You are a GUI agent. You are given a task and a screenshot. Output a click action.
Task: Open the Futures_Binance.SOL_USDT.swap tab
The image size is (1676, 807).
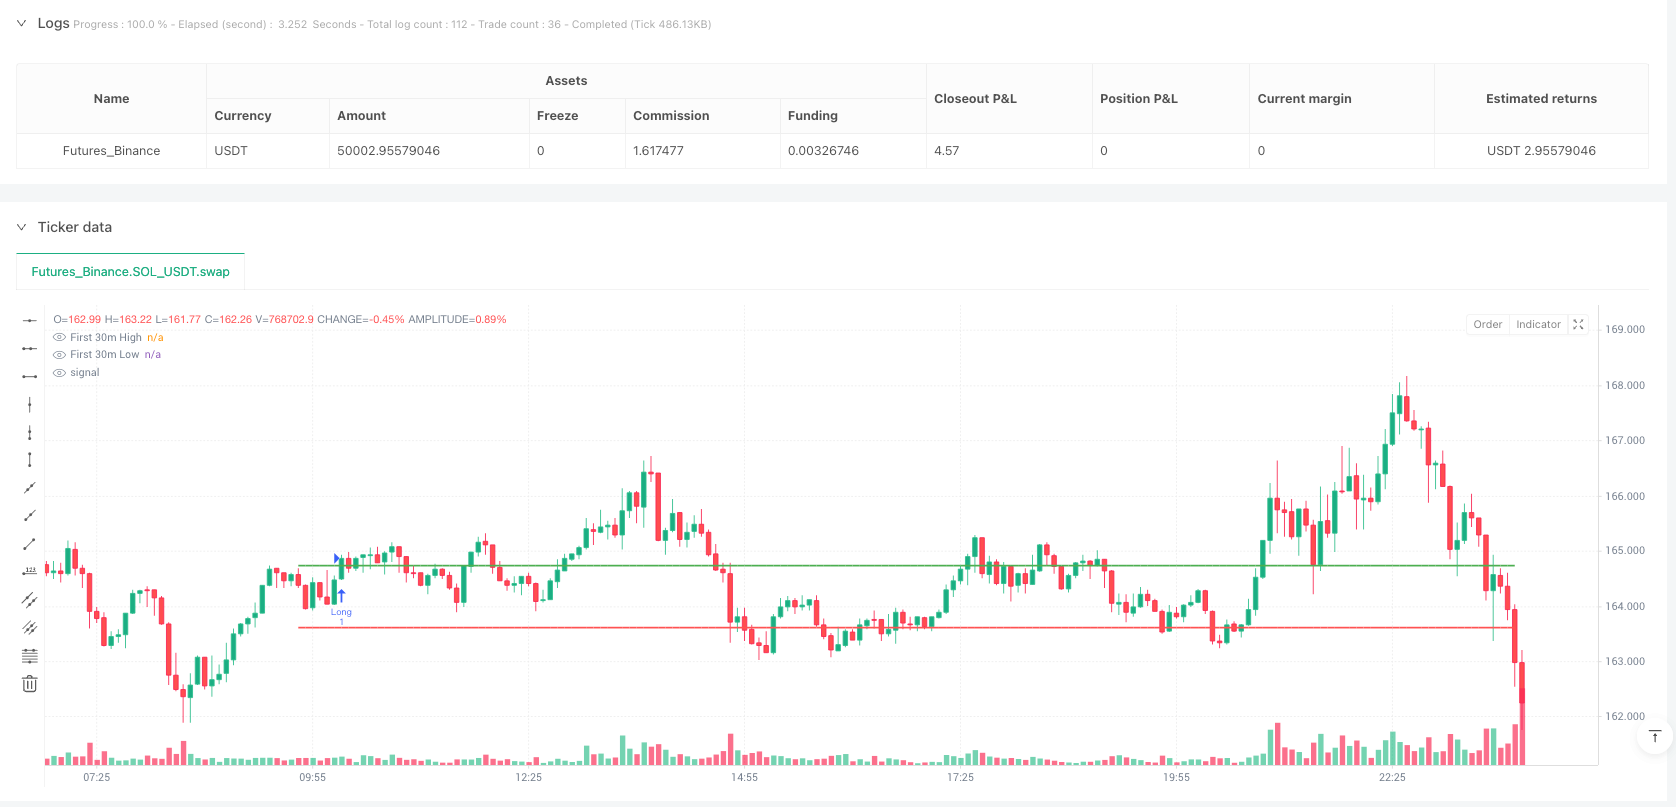(x=130, y=272)
